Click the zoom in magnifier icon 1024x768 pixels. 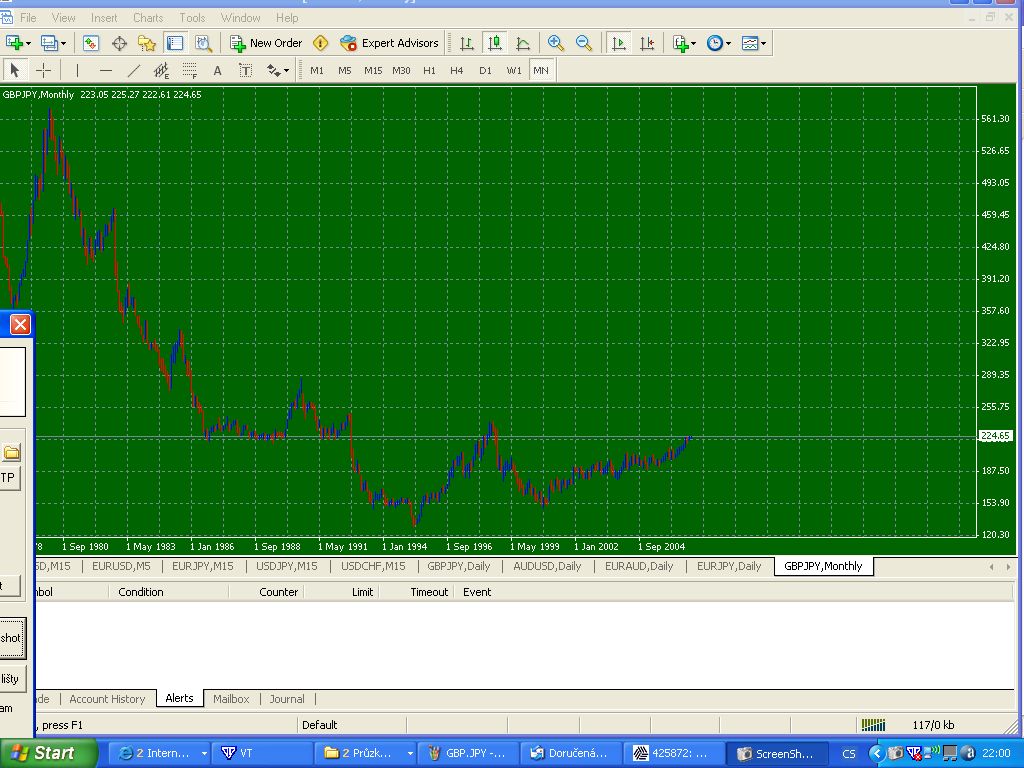[556, 43]
